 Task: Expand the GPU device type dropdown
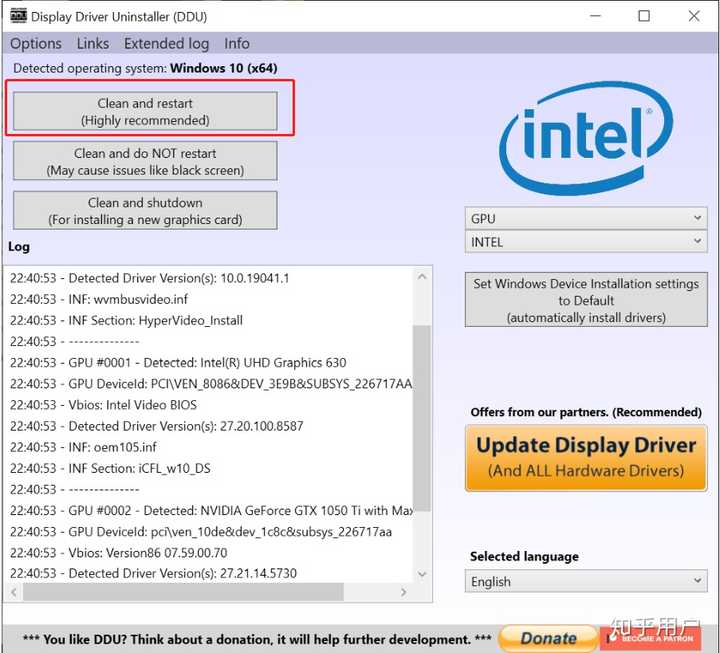coord(586,219)
